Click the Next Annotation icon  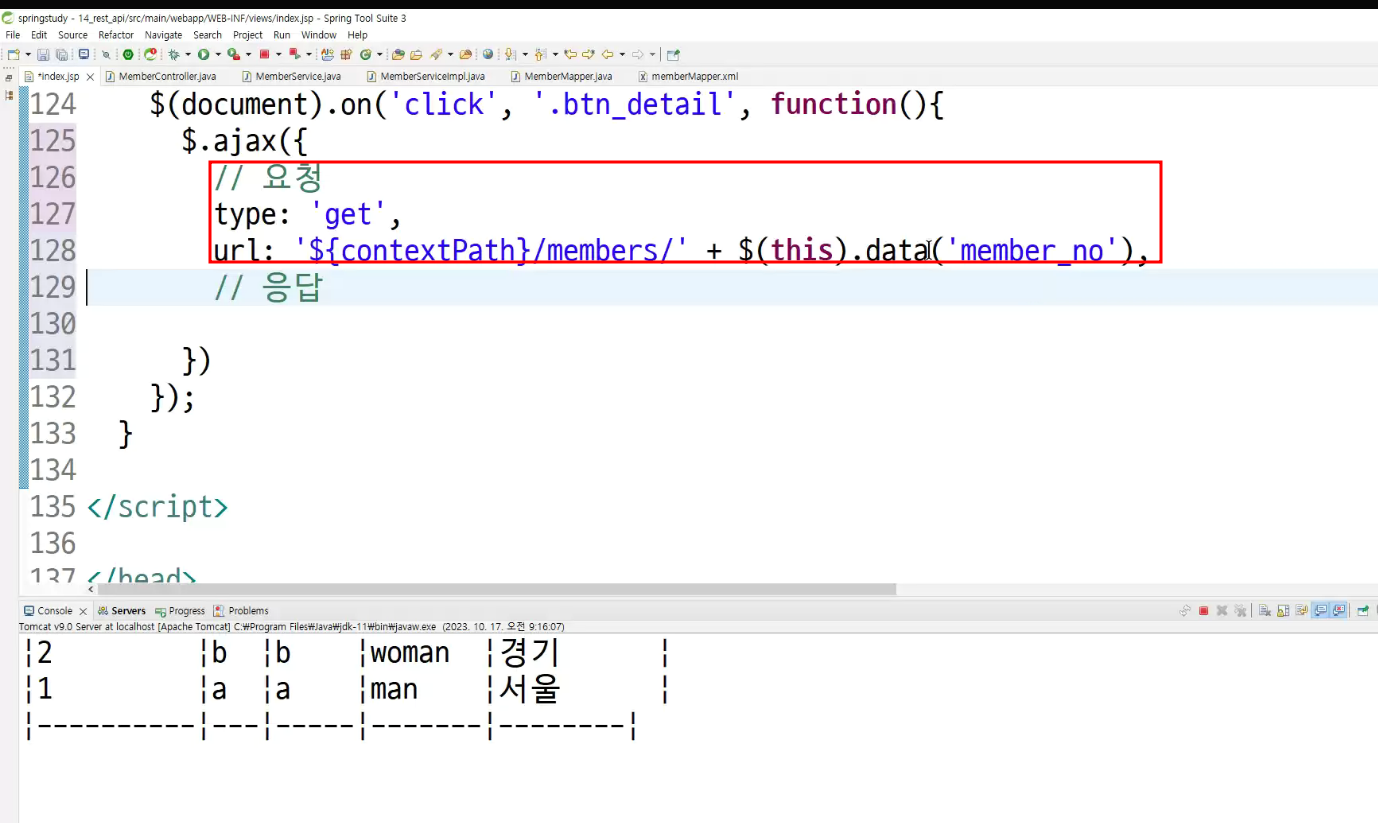tap(509, 54)
